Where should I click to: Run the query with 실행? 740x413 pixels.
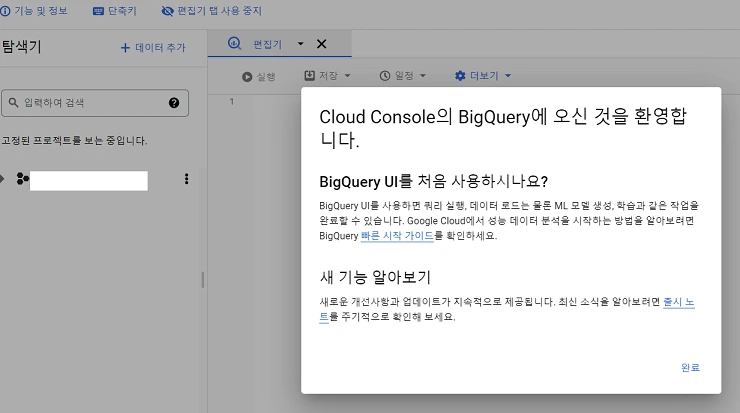(259, 76)
